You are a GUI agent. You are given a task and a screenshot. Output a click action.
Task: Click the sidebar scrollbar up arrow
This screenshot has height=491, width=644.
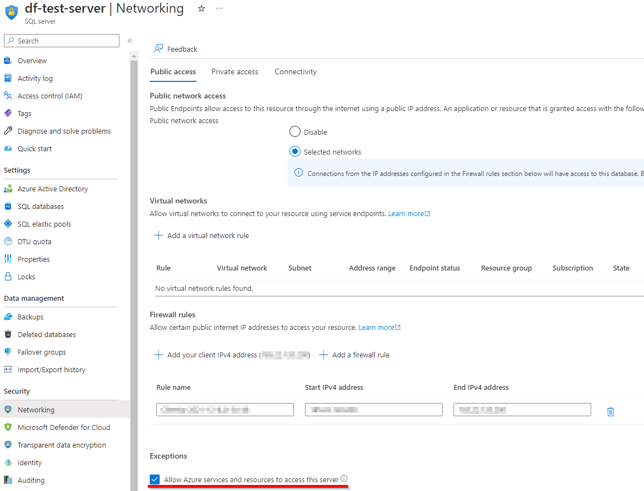point(134,55)
